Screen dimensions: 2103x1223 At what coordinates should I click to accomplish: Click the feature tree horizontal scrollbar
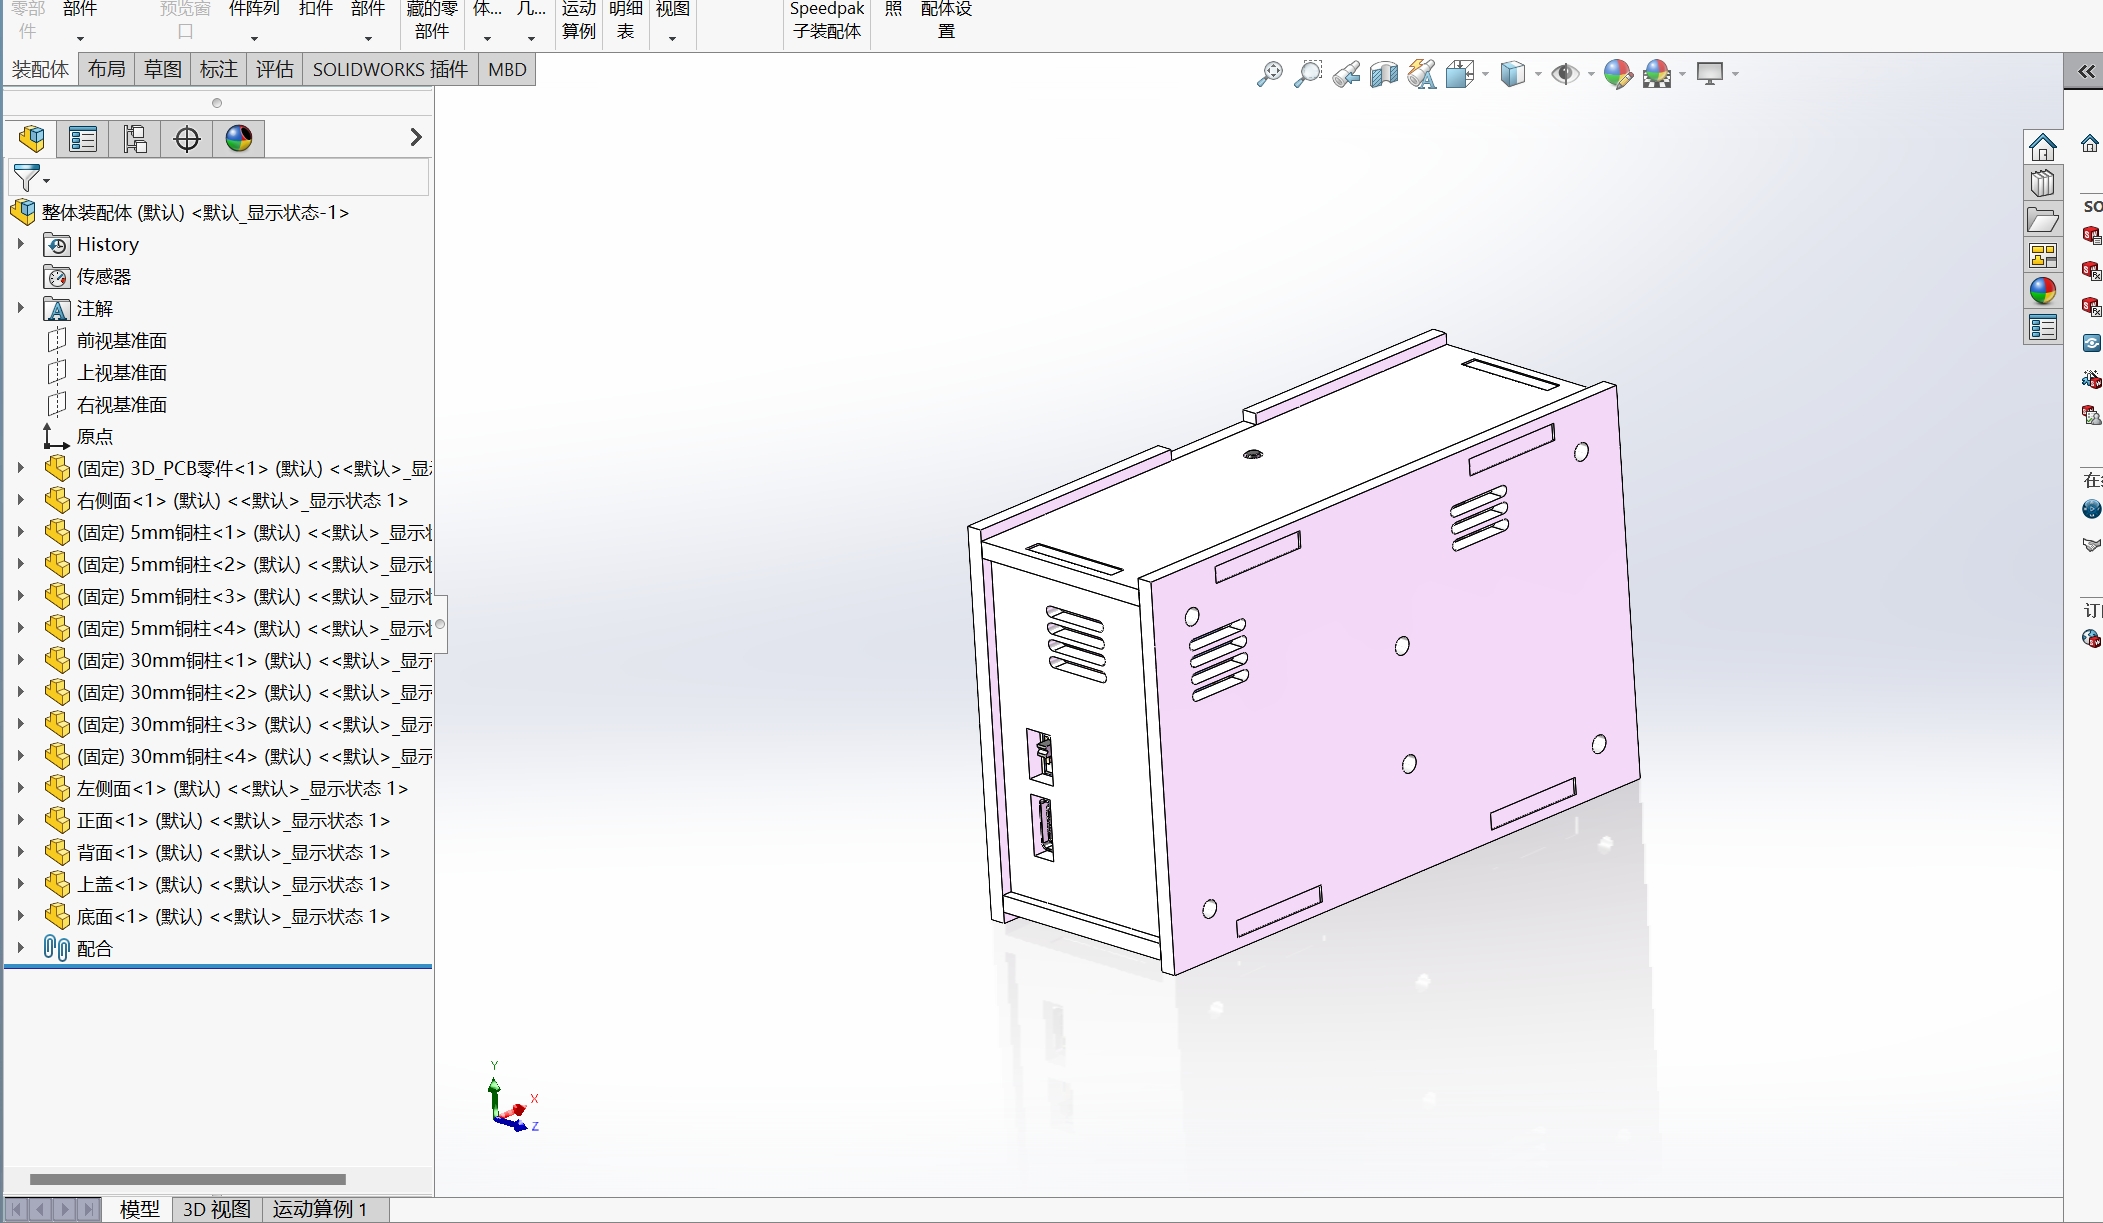pyautogui.click(x=187, y=1179)
